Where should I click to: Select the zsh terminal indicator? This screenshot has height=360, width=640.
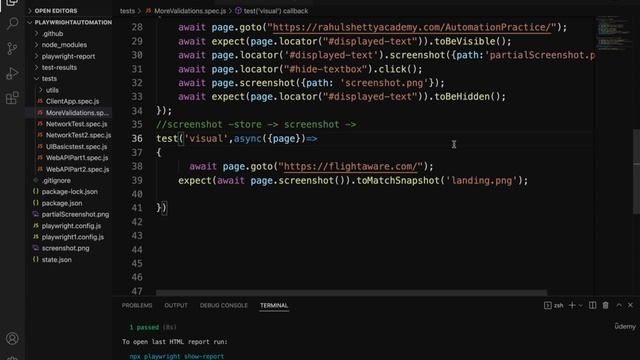pyautogui.click(x=554, y=305)
